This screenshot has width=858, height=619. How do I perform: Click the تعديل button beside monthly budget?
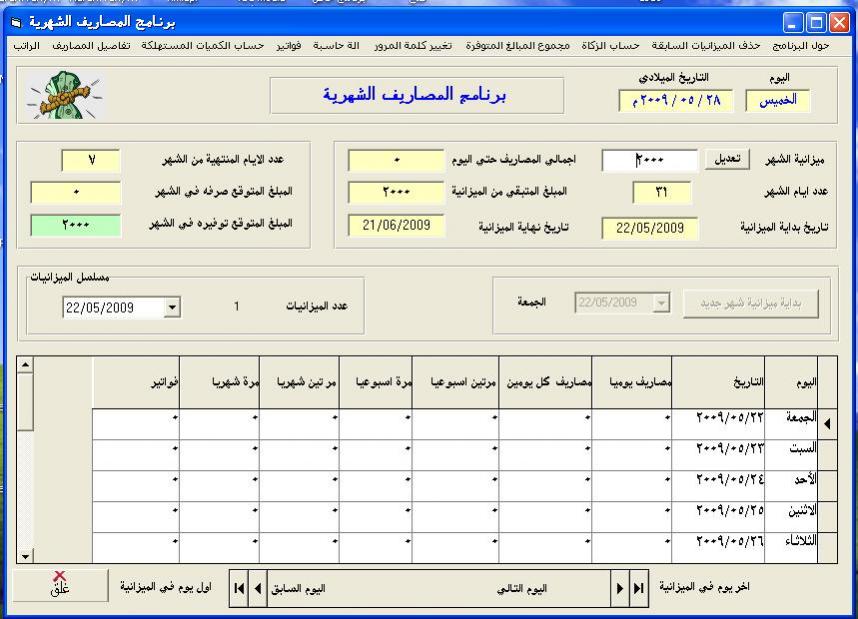point(727,159)
